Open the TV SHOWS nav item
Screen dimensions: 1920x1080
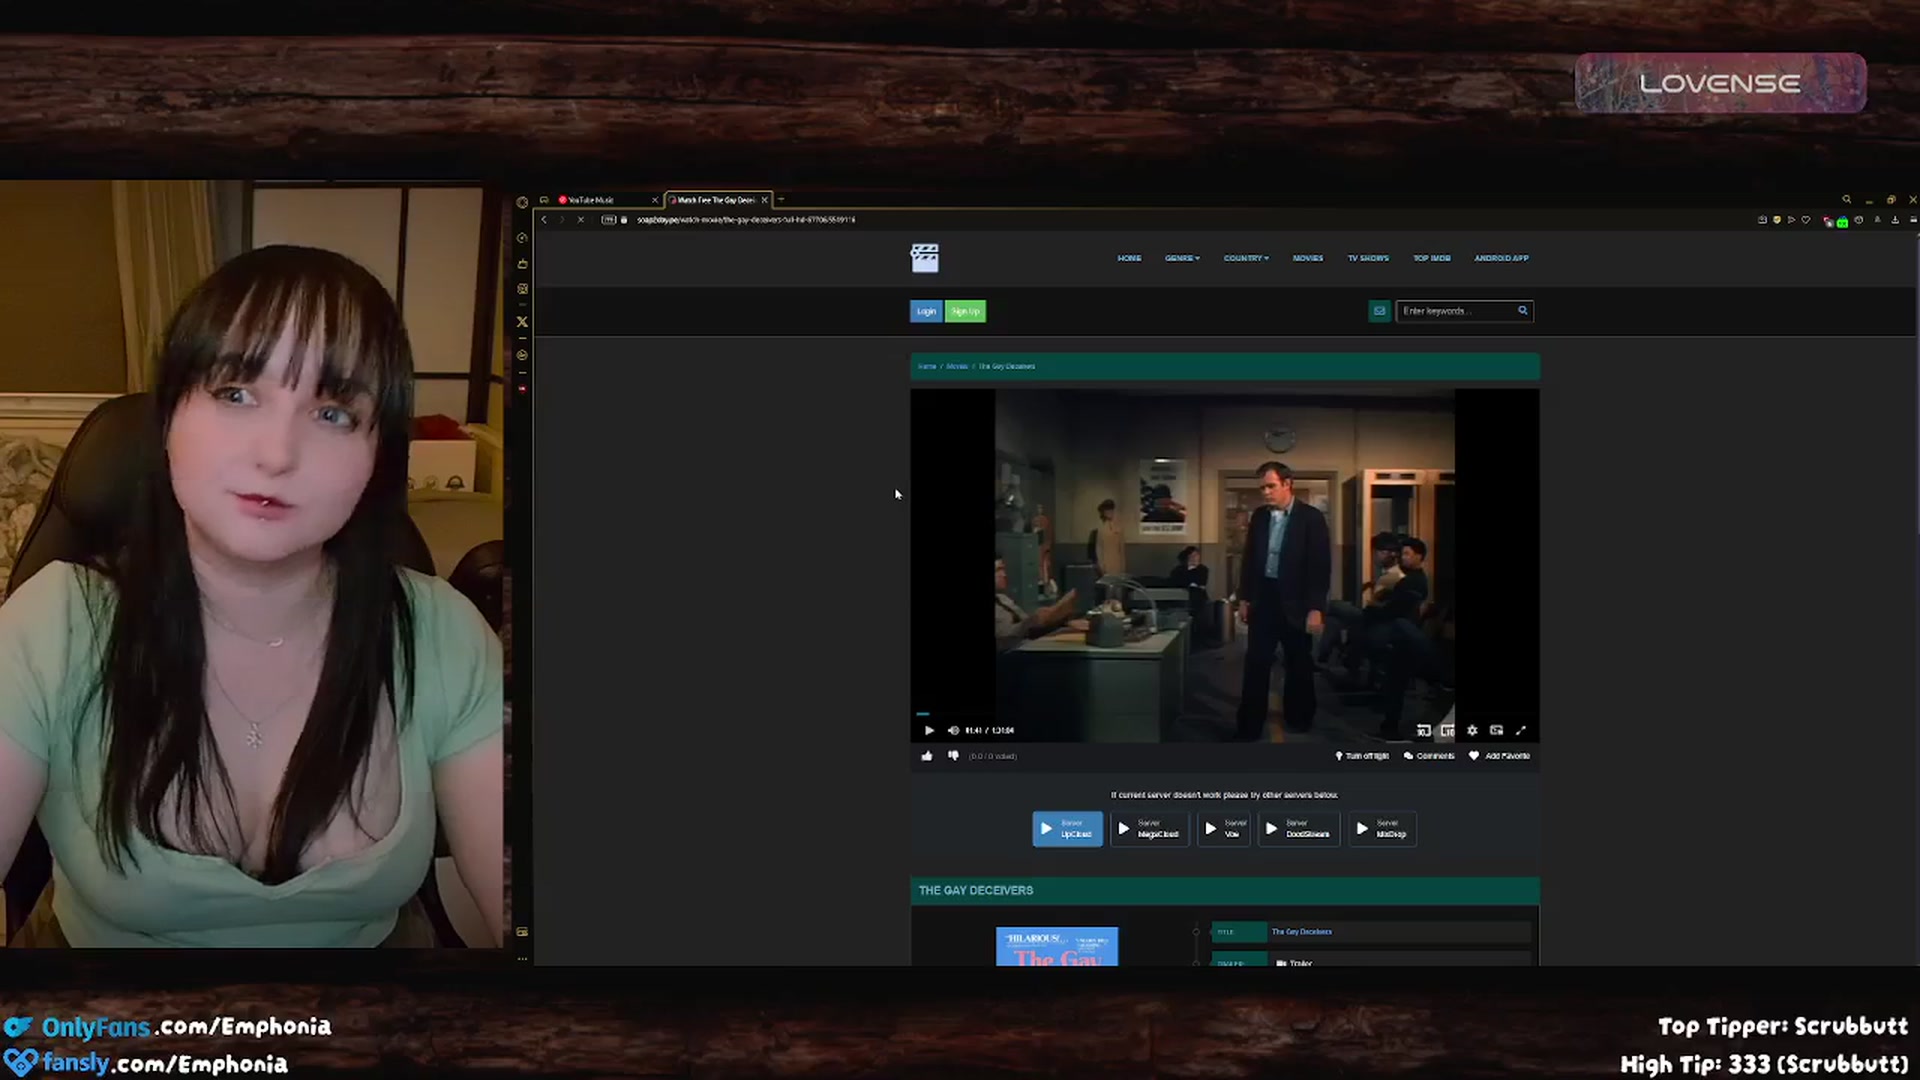pos(1368,258)
